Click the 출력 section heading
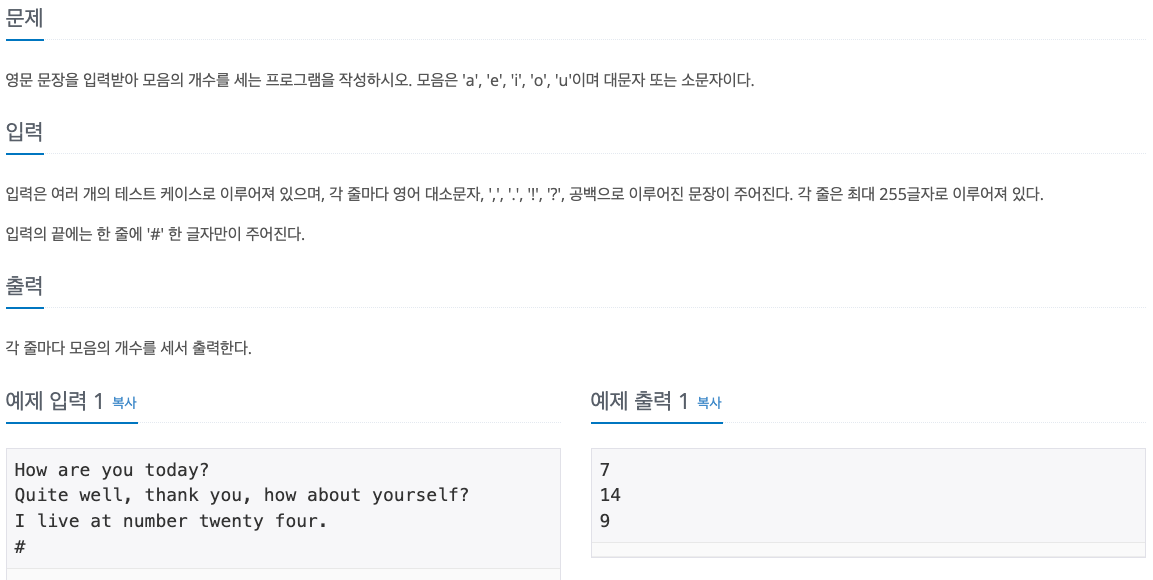 (x=25, y=285)
